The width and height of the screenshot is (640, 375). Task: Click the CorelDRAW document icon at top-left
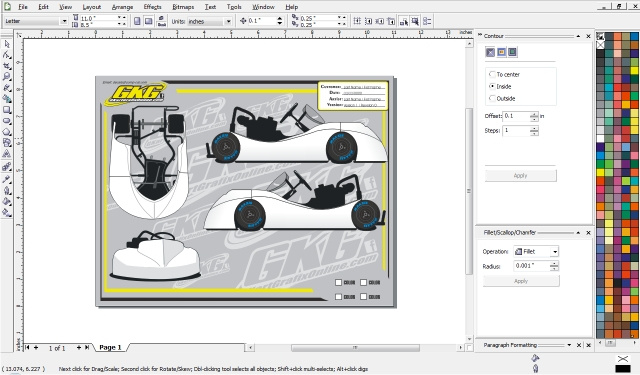click(7, 7)
